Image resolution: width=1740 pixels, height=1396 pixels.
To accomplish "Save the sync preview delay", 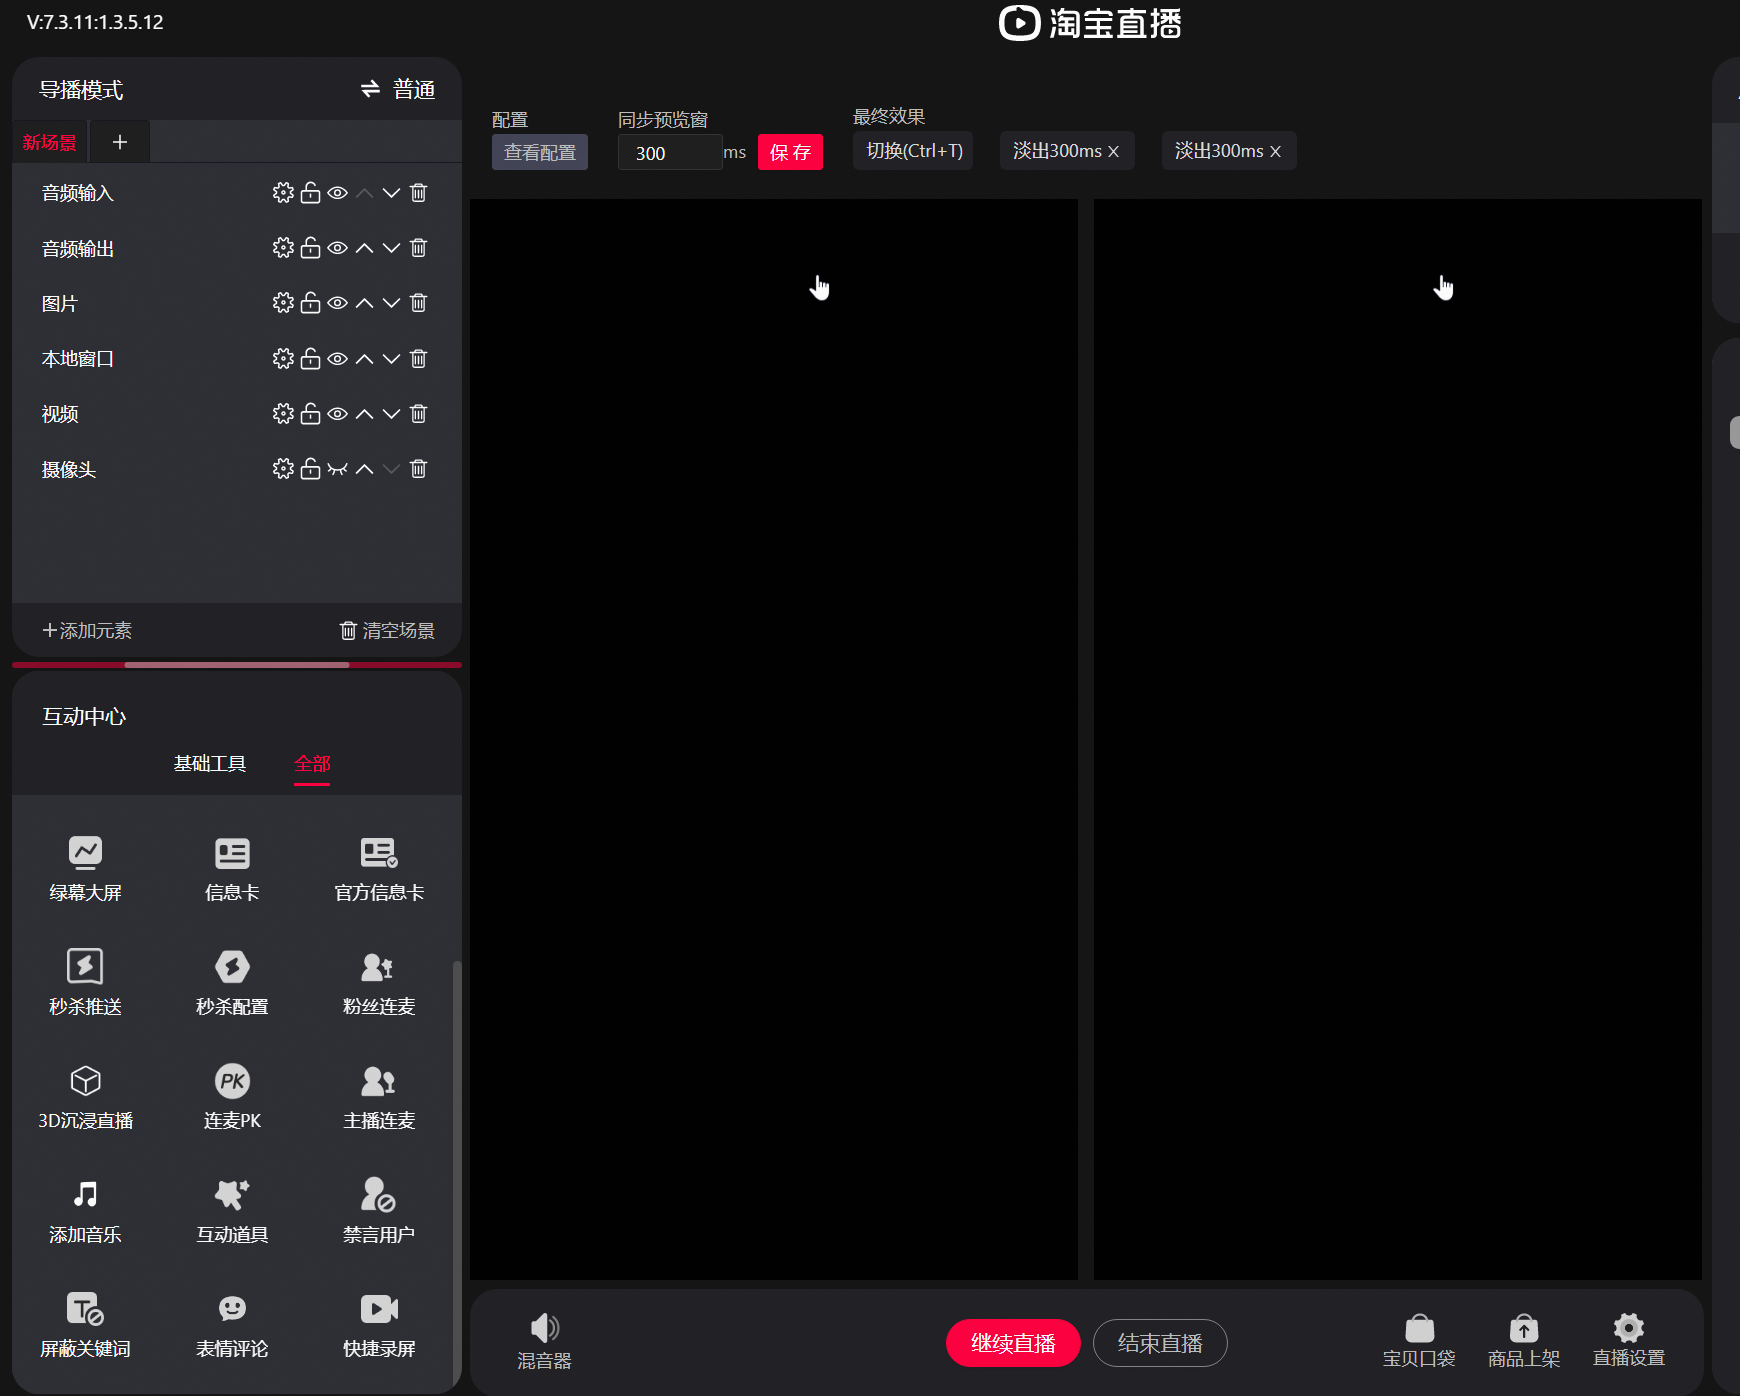I will pyautogui.click(x=790, y=152).
